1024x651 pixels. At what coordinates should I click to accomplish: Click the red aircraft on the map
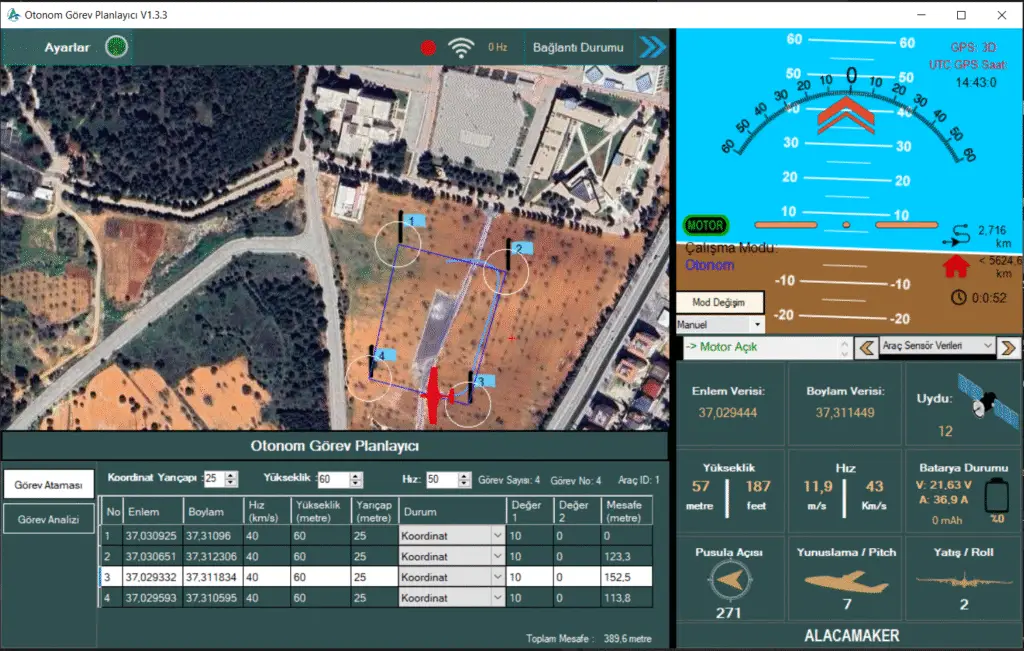(434, 396)
